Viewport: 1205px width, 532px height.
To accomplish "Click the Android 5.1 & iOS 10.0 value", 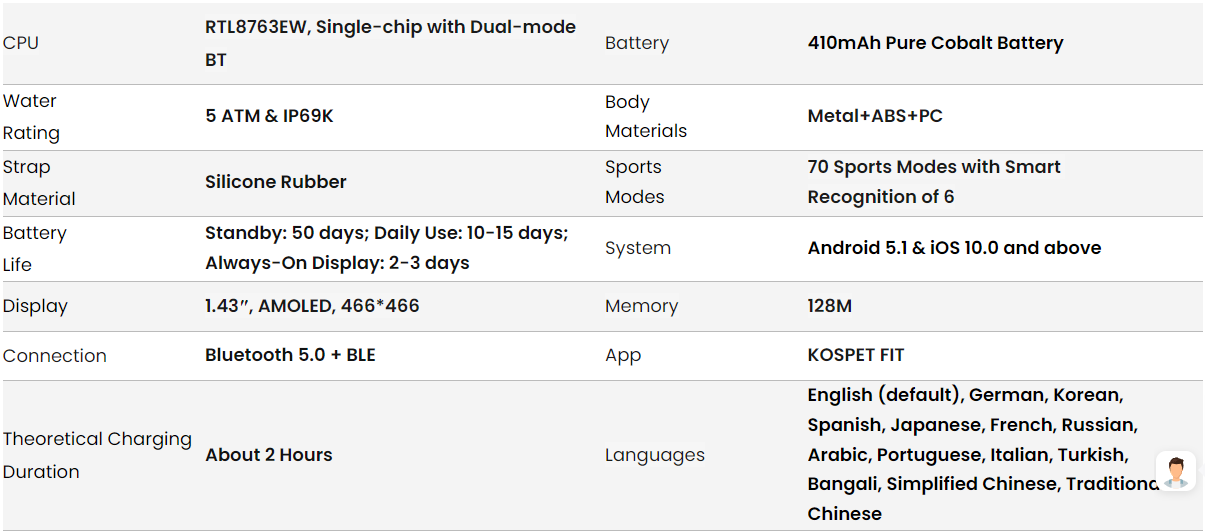I will pos(954,248).
